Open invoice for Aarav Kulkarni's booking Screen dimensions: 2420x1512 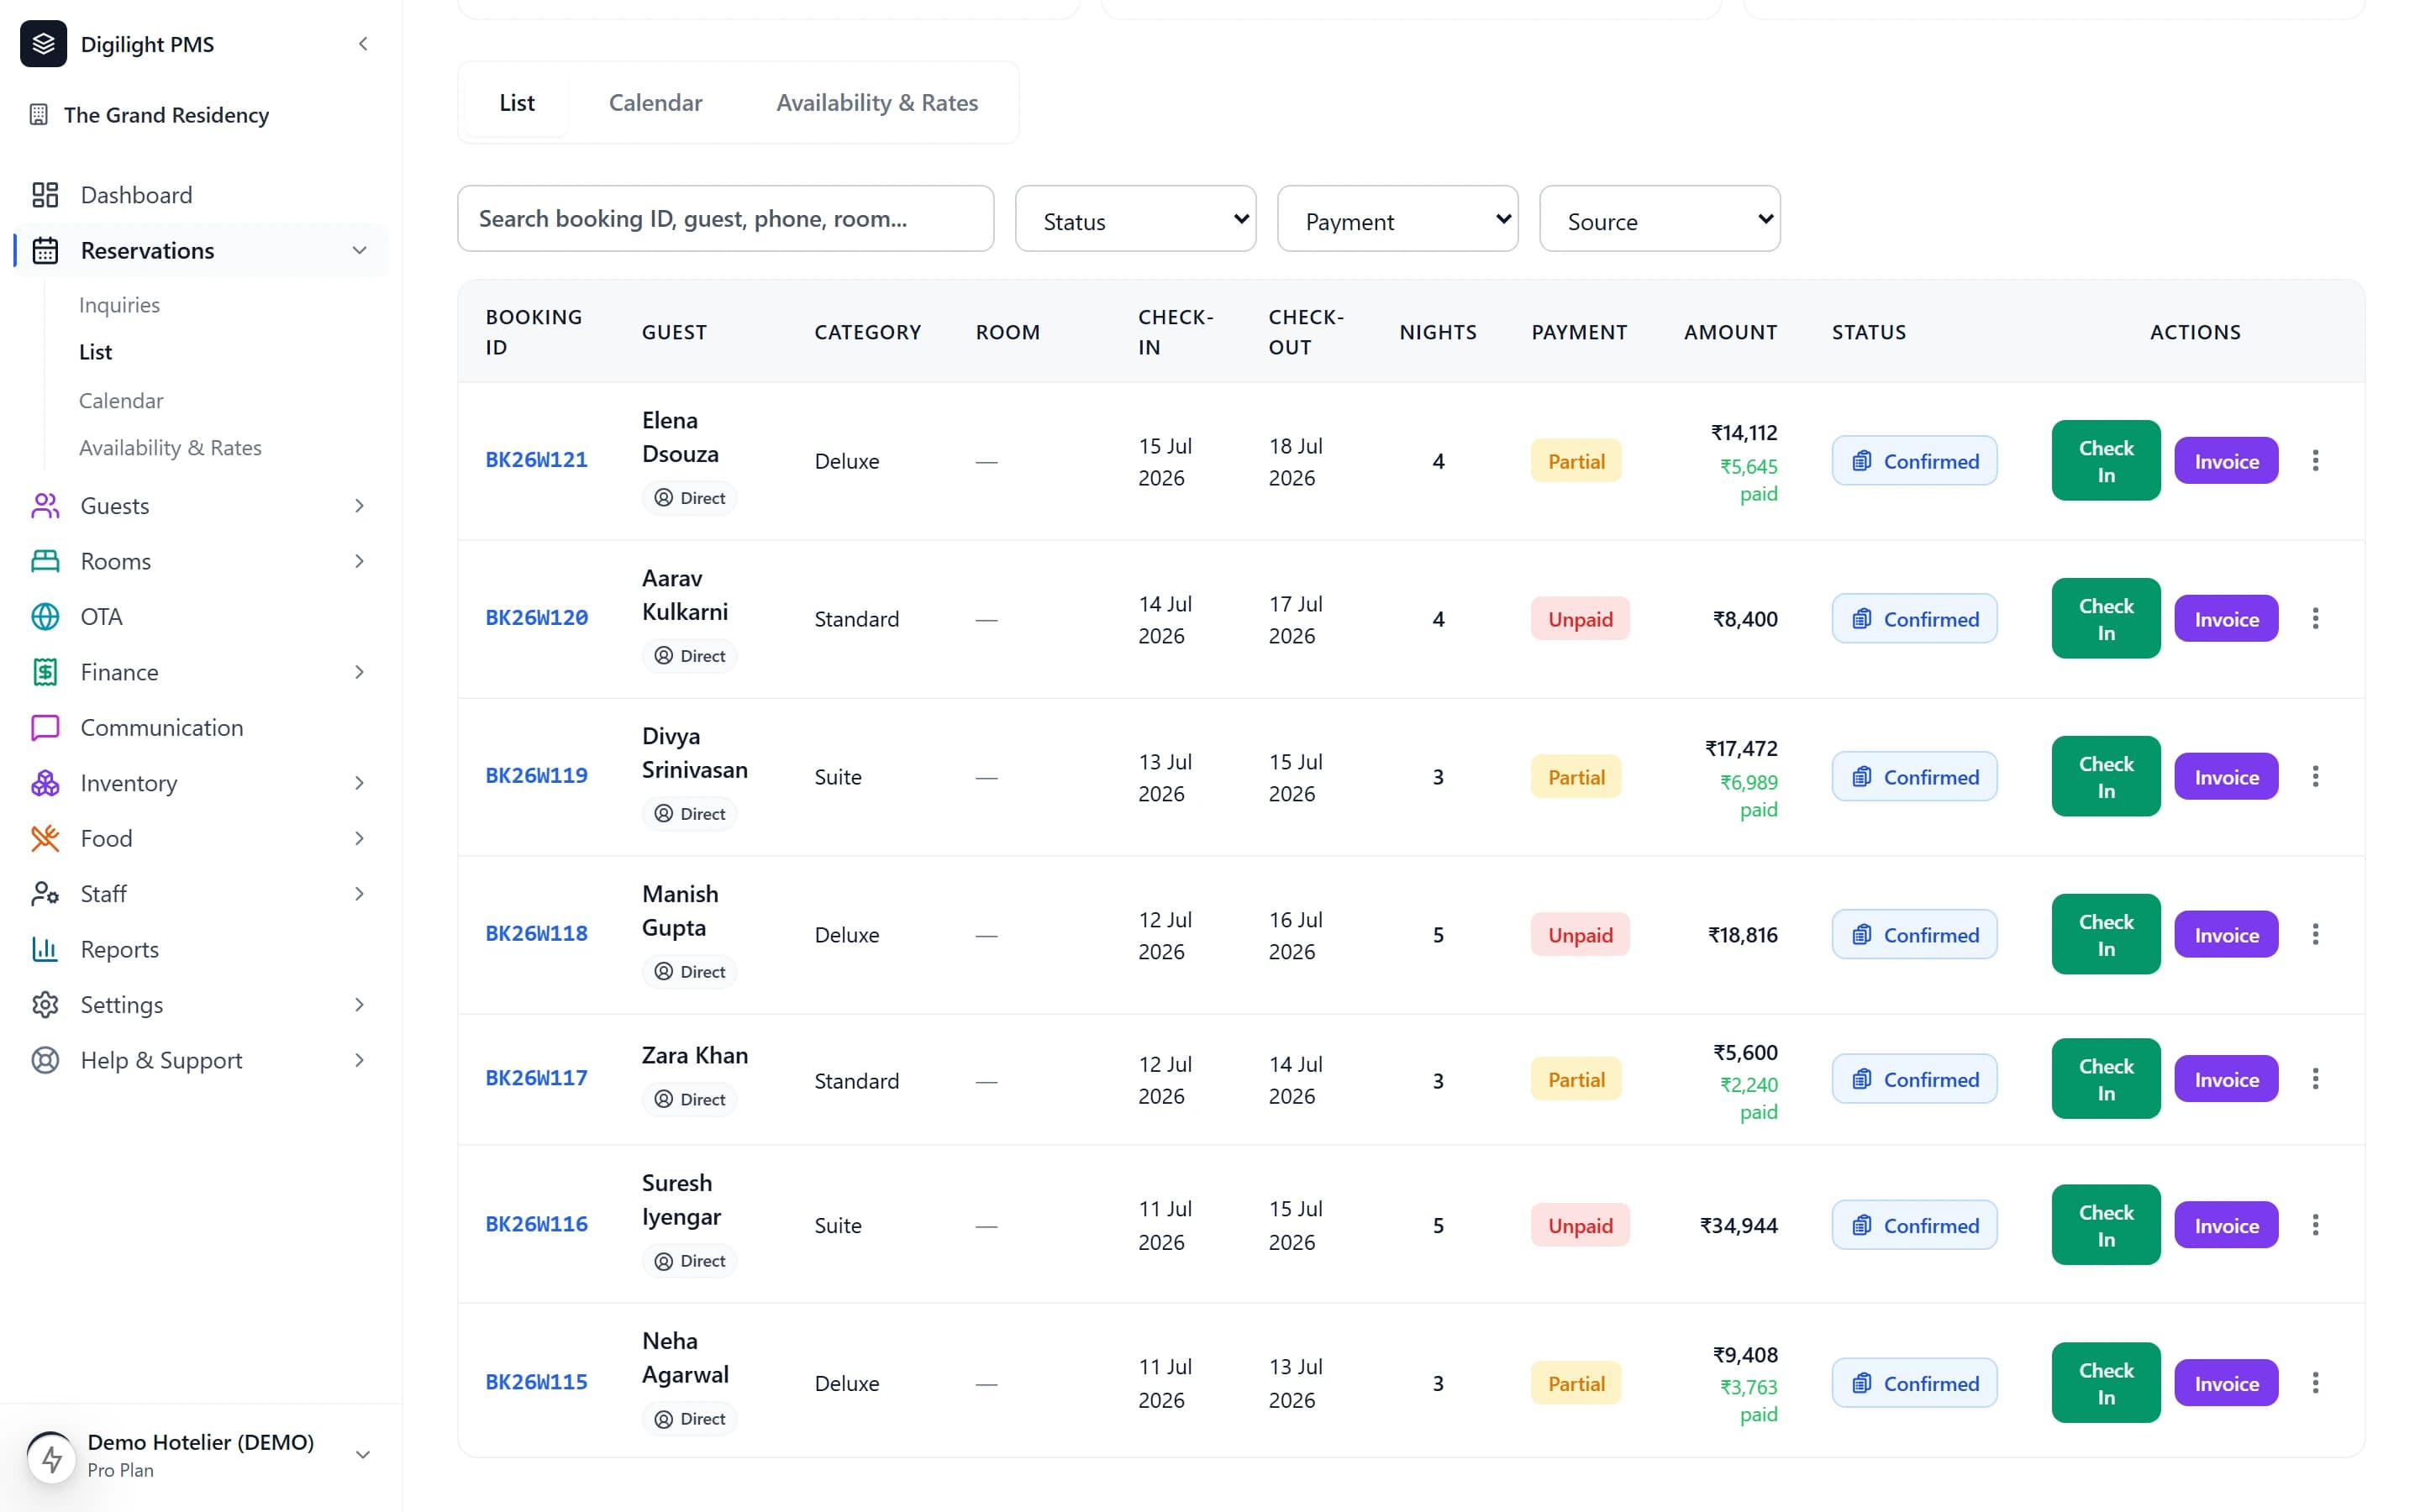tap(2226, 619)
